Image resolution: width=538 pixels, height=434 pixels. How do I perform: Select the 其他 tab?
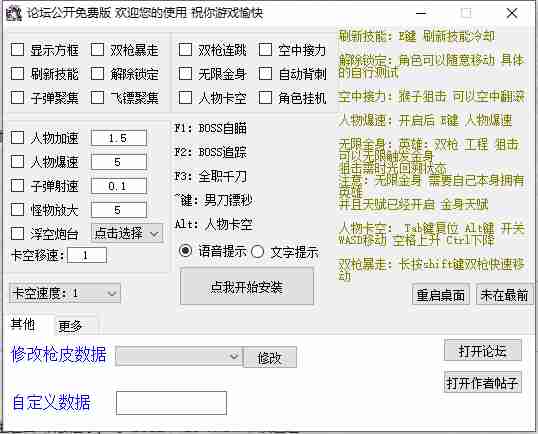23,324
